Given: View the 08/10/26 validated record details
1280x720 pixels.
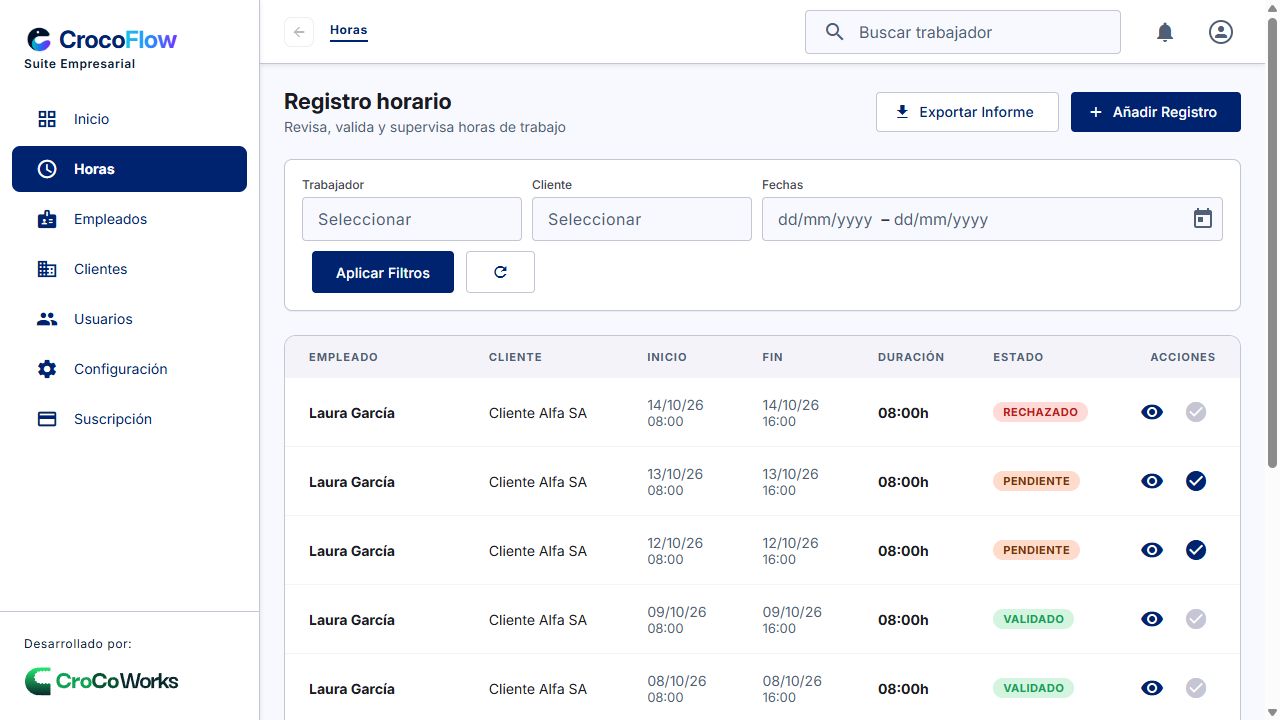Looking at the screenshot, I should click(x=1152, y=688).
